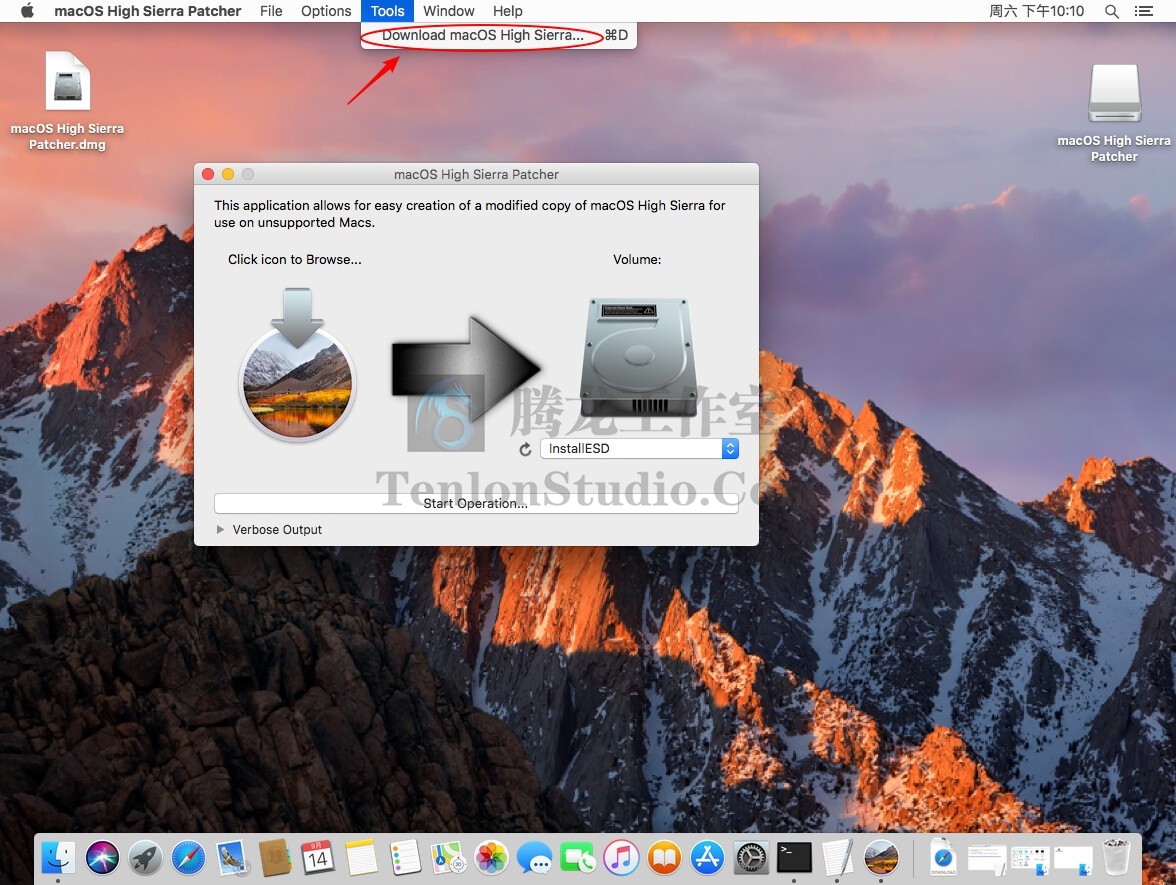
Task: Click High Sierra installer icon to browse
Action: coord(297,363)
